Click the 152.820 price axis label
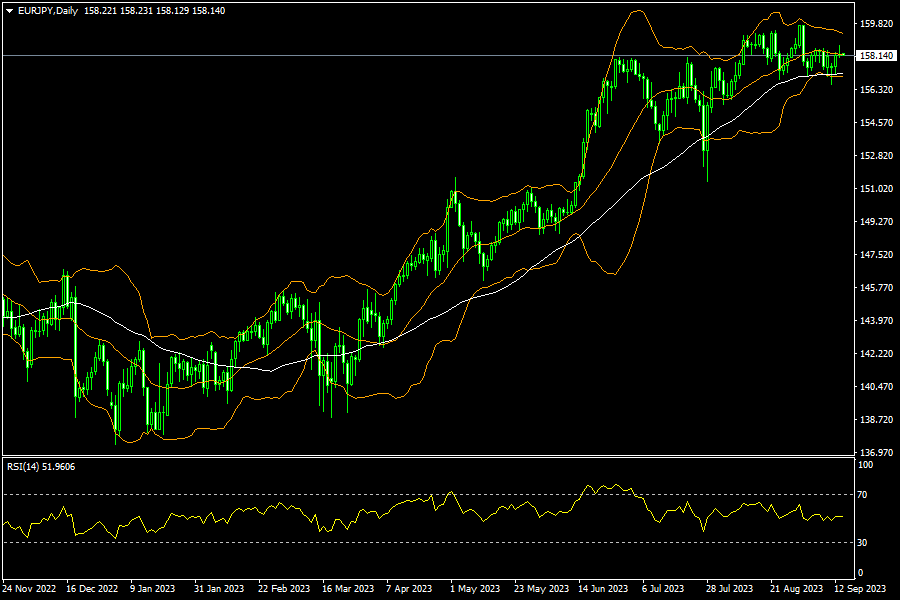This screenshot has width=900, height=600. (x=877, y=155)
